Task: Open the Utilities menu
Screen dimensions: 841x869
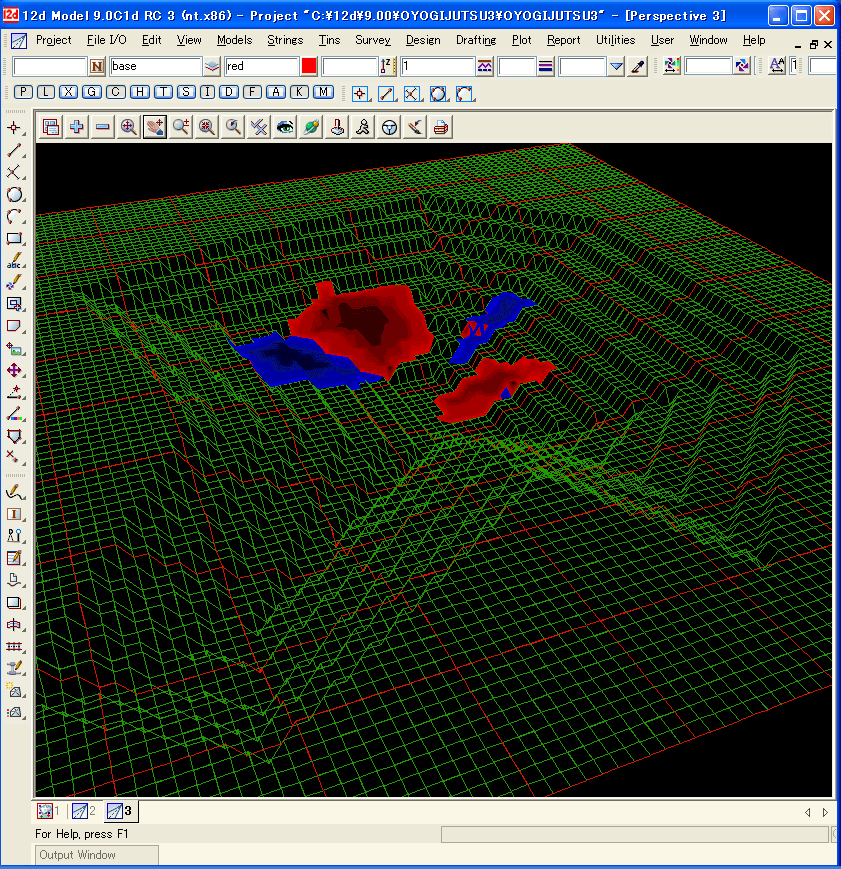Action: click(x=615, y=40)
